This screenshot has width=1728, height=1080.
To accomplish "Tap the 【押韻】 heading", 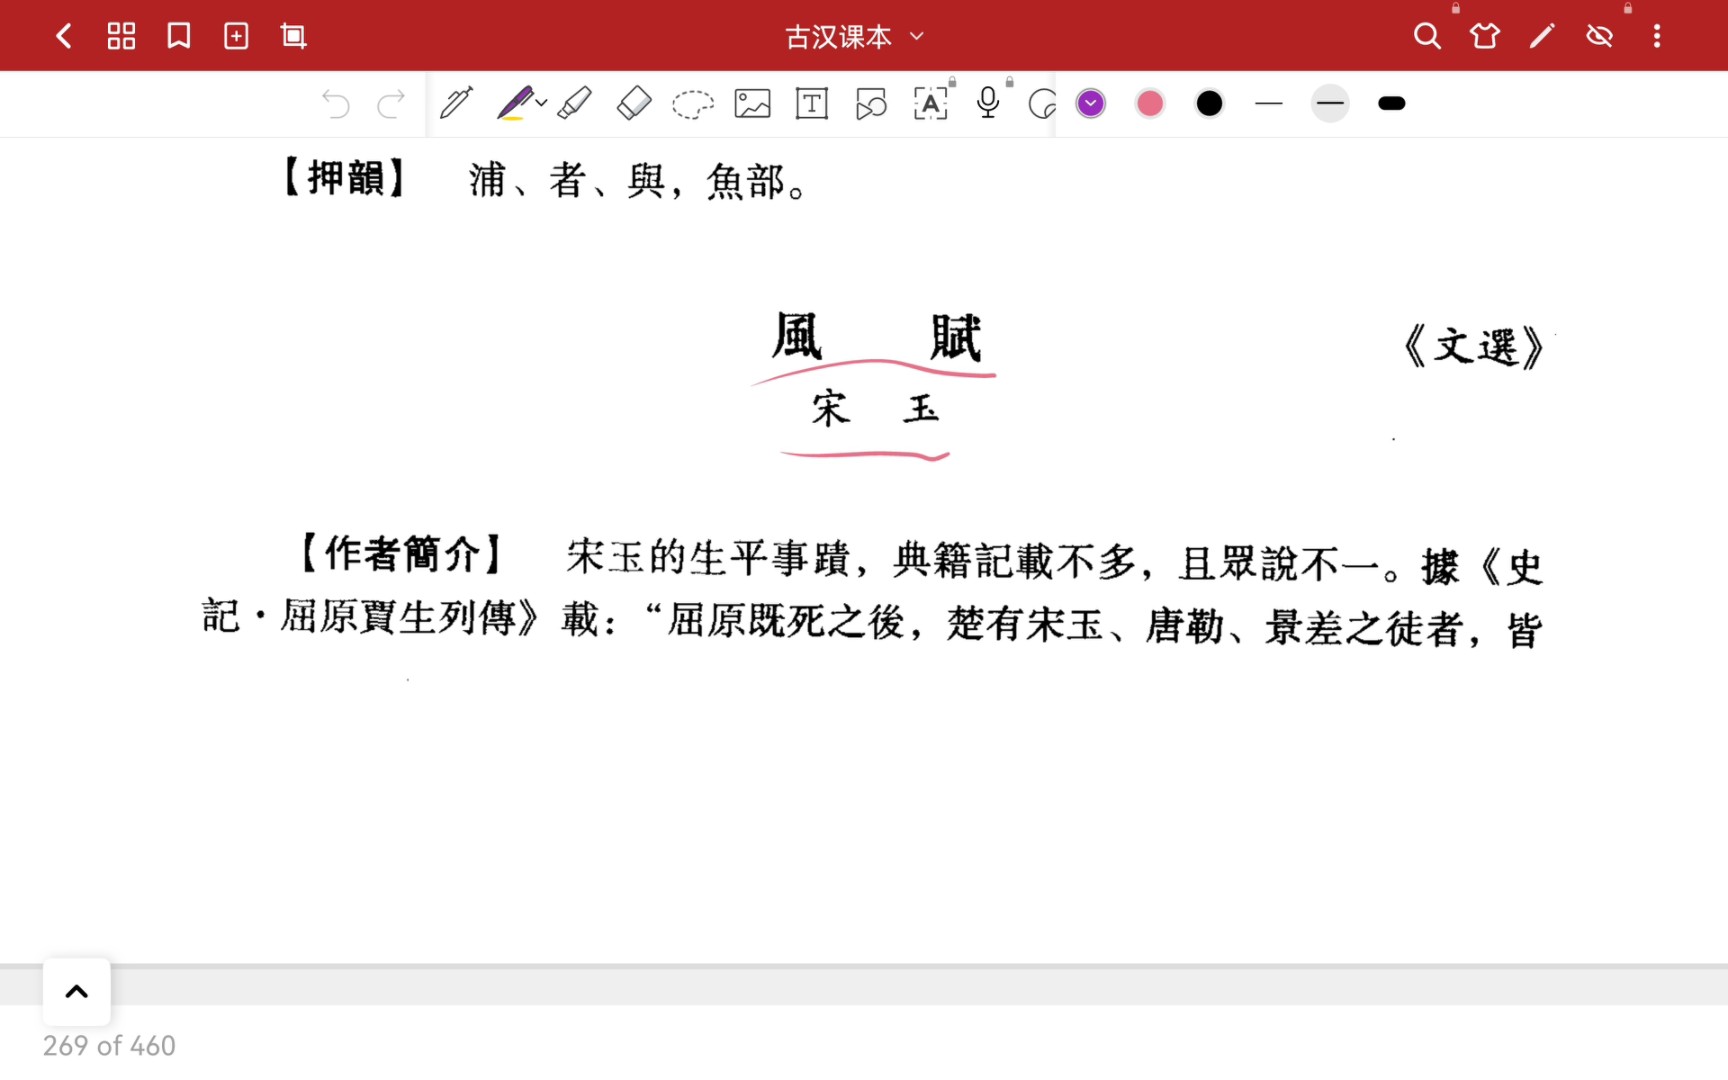I will click(x=345, y=178).
